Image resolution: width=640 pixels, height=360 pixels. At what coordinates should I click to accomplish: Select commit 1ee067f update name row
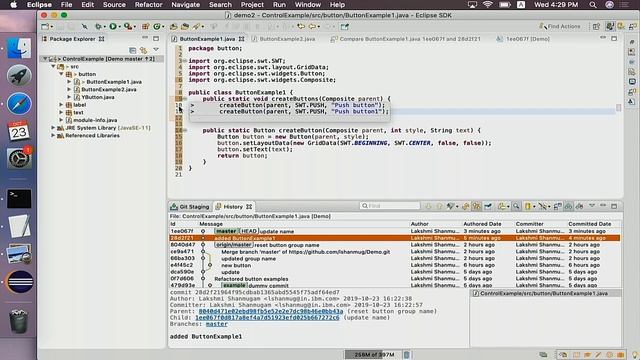point(395,231)
